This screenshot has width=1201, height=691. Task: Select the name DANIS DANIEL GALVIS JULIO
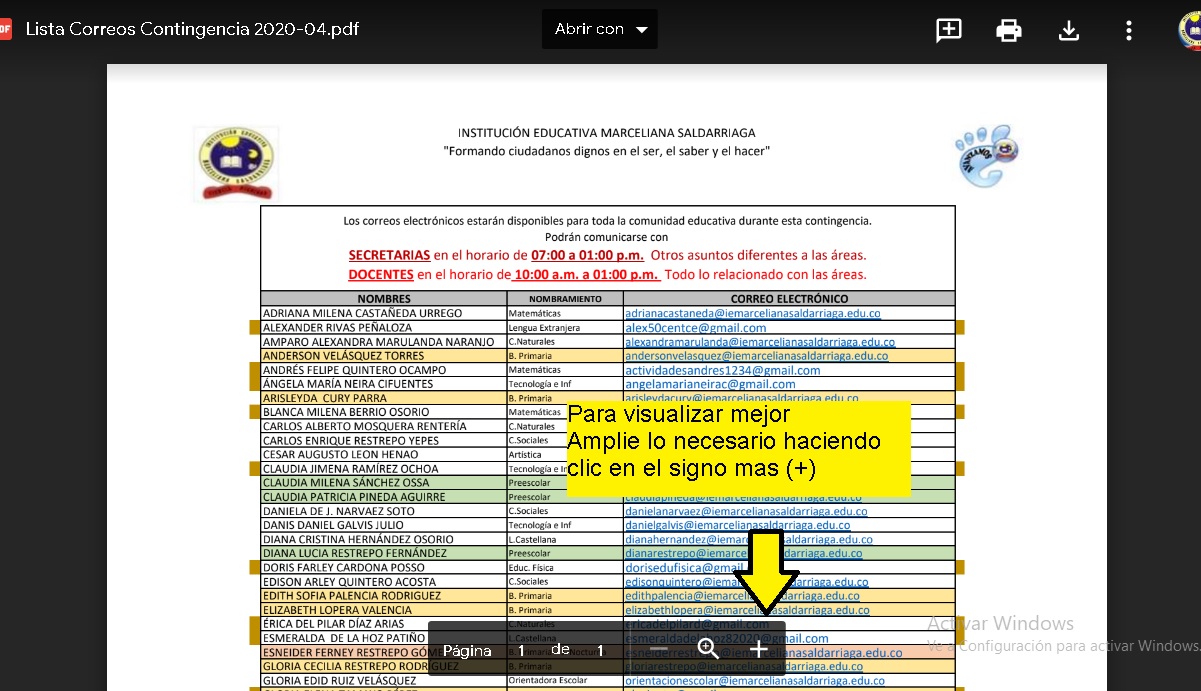tap(333, 525)
